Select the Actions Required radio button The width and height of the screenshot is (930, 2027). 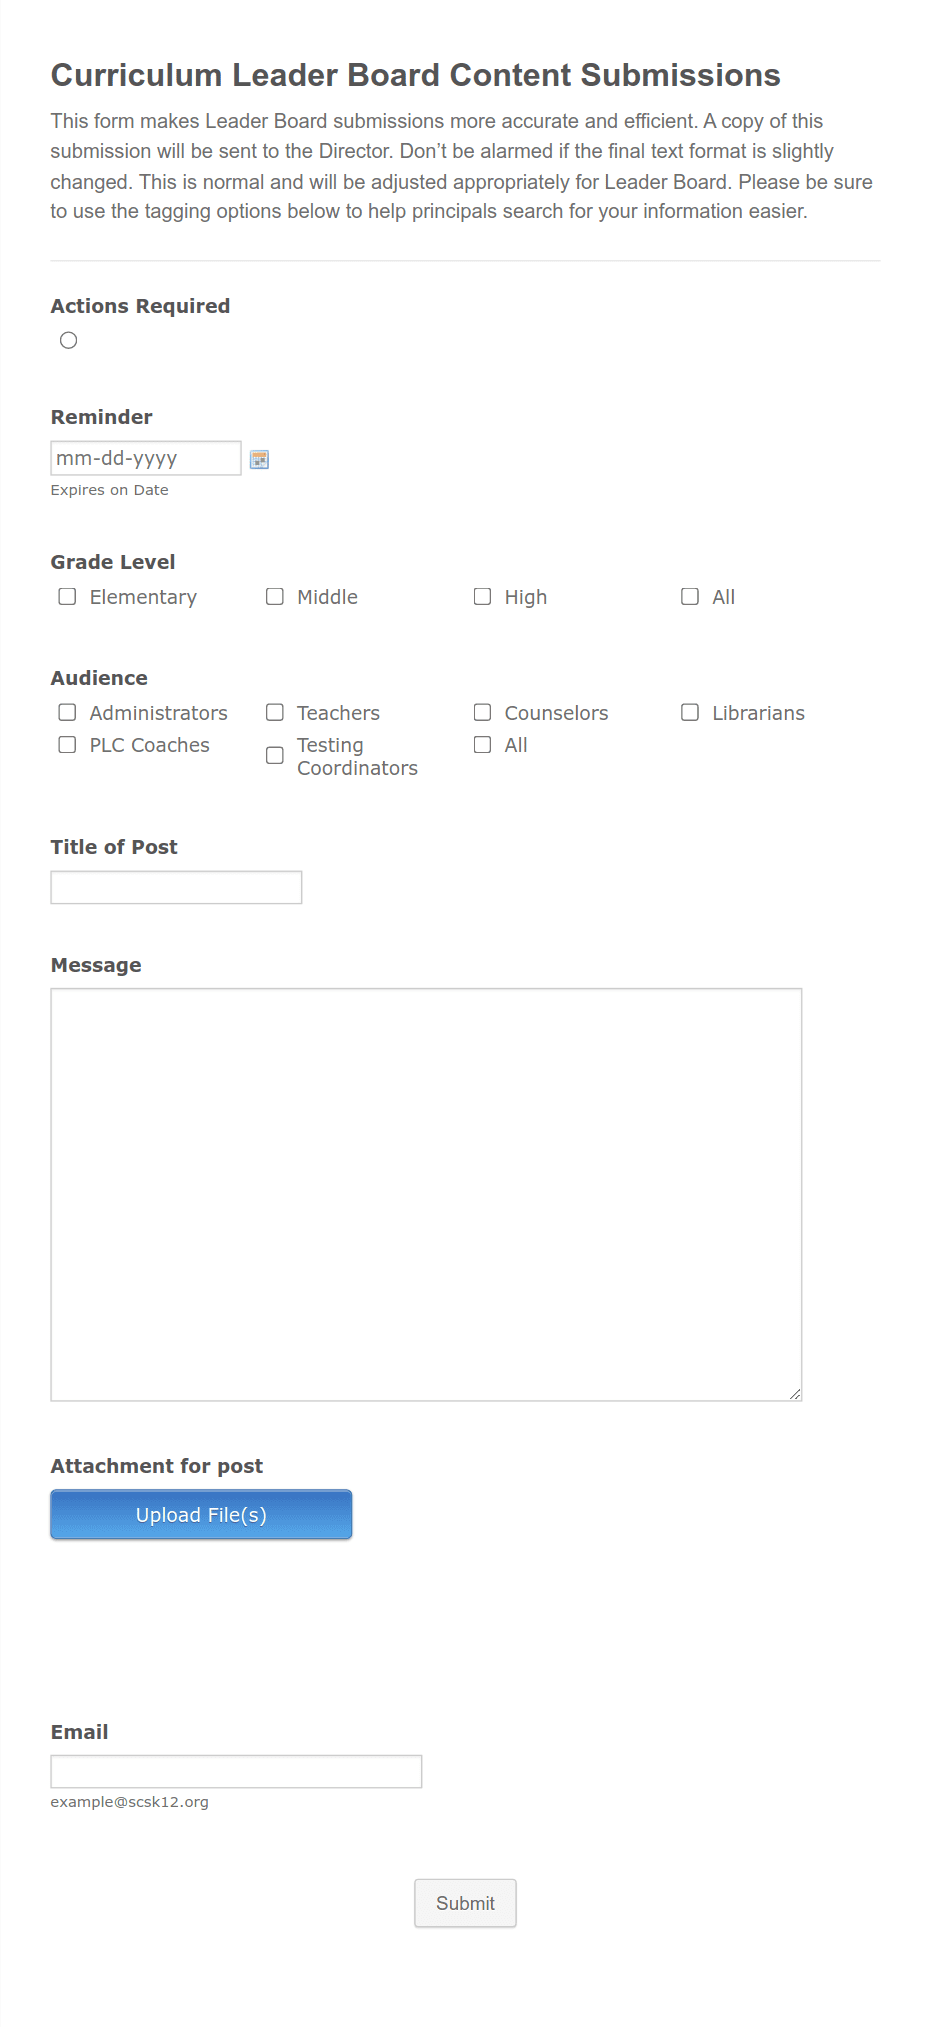point(68,340)
